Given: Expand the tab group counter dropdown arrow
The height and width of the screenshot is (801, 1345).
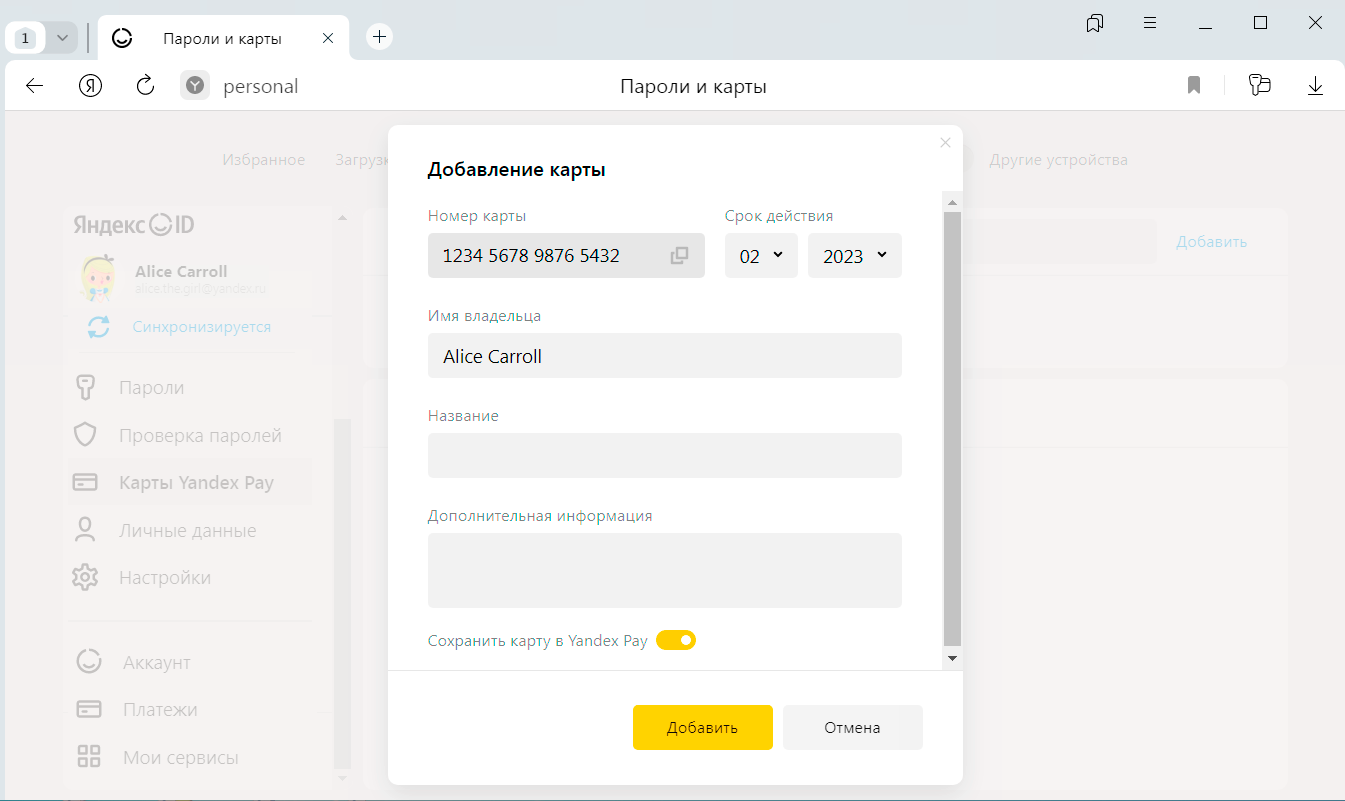Looking at the screenshot, I should pyautogui.click(x=62, y=38).
